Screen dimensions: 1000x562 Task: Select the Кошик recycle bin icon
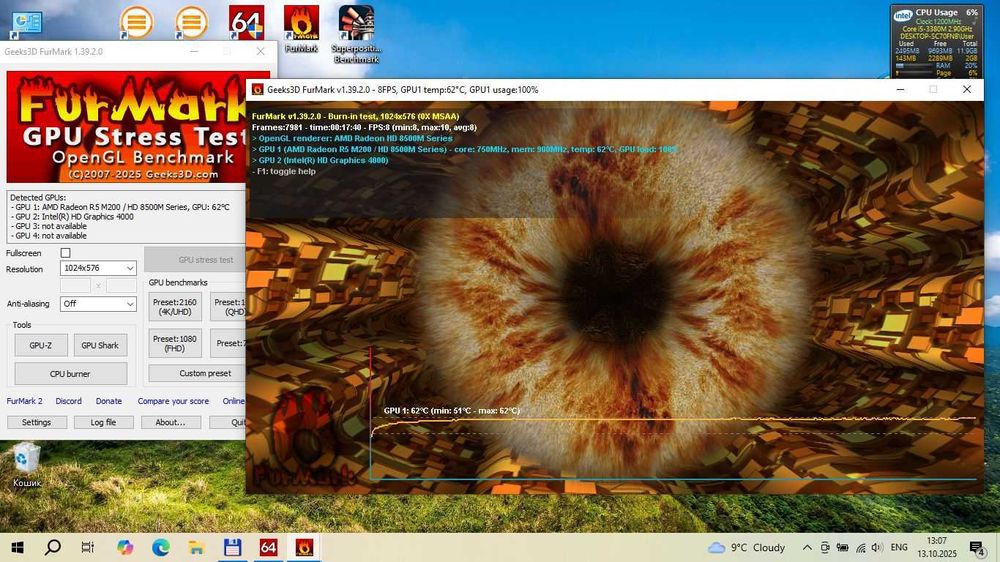[27, 465]
